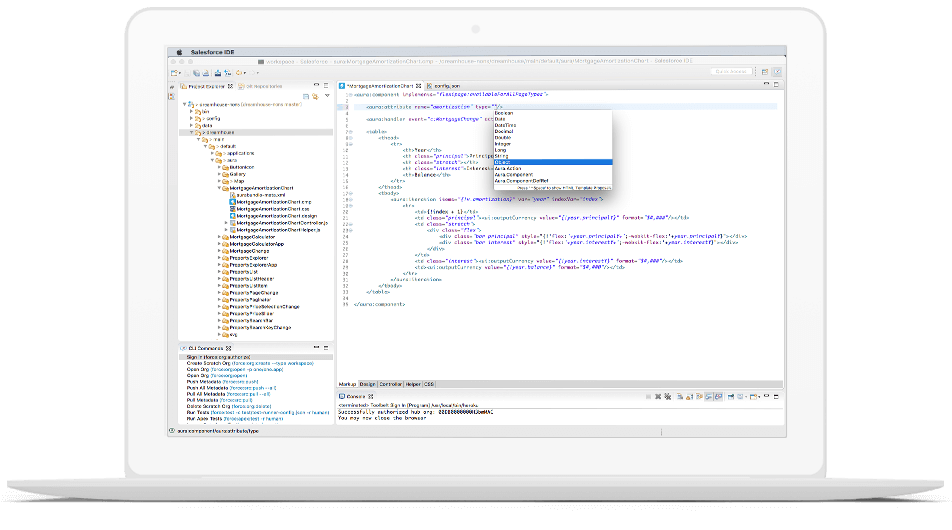Click the Back navigation arrow in toolbar
This screenshot has width=952, height=530.
tap(240, 73)
